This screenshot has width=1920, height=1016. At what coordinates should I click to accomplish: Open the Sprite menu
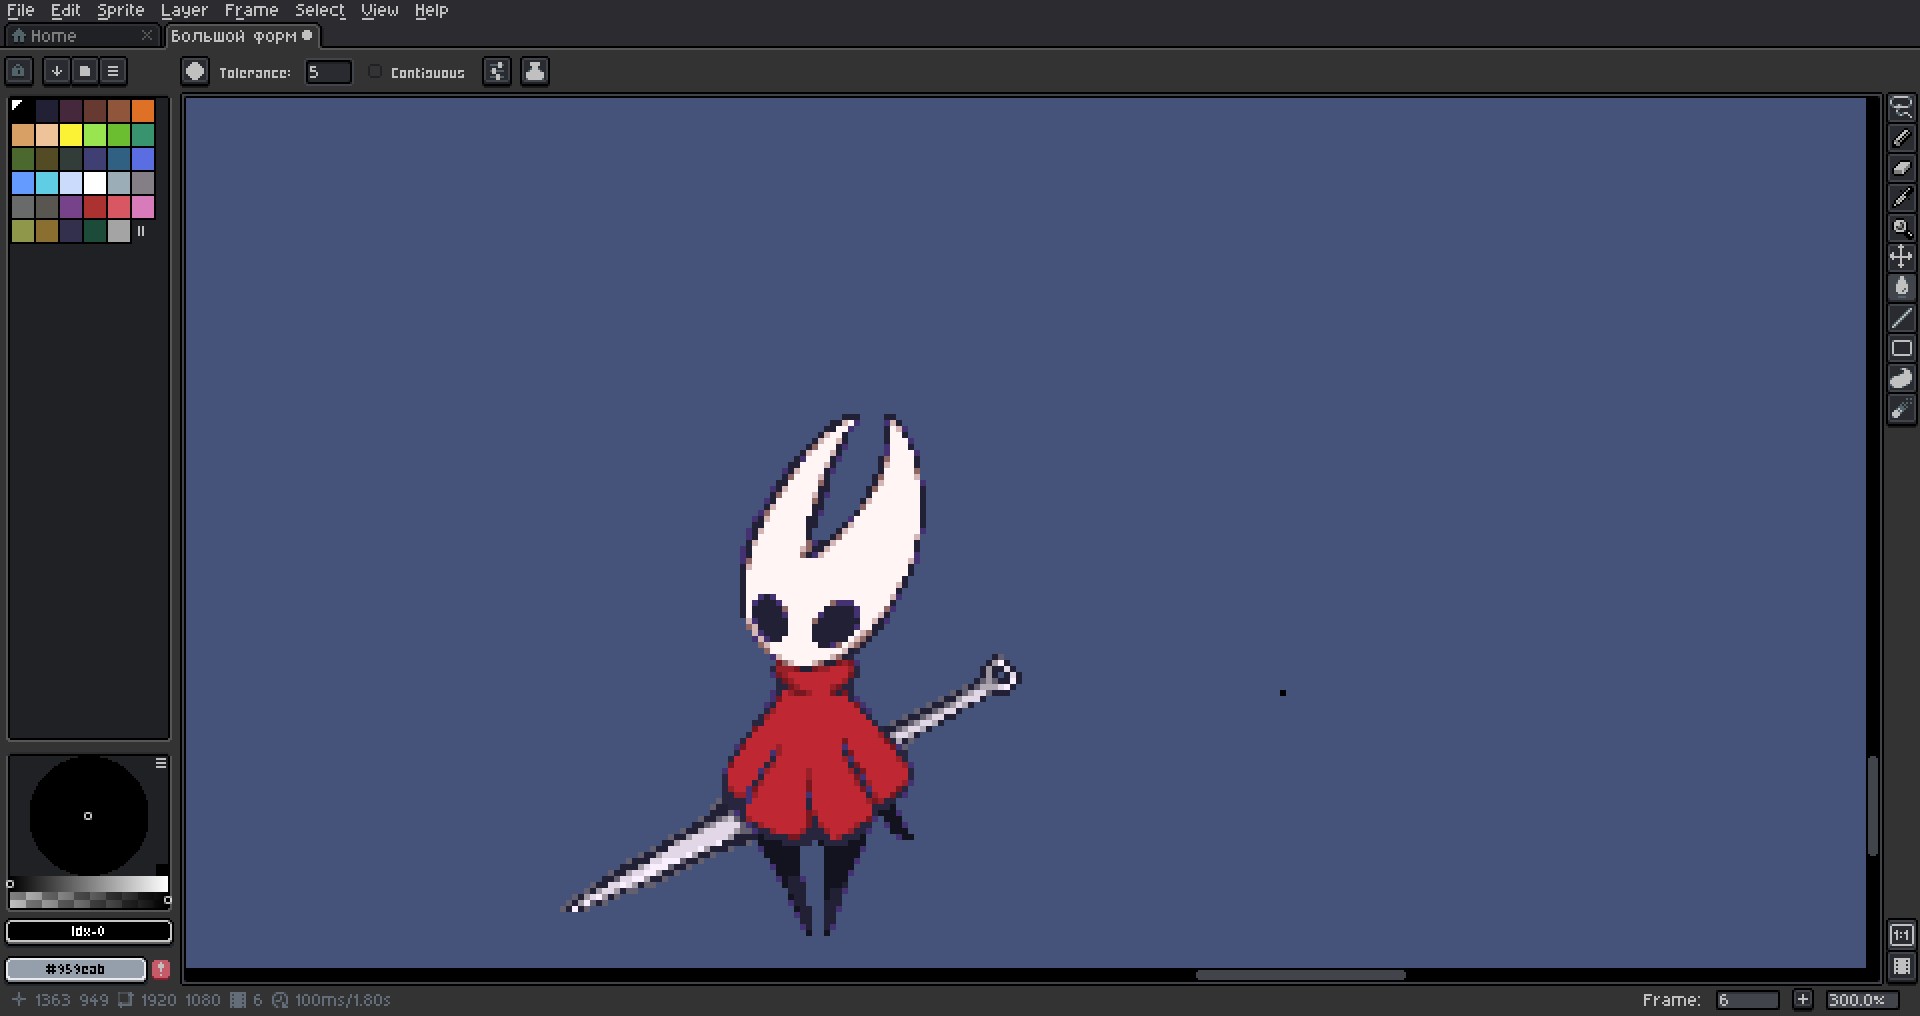pyautogui.click(x=121, y=10)
